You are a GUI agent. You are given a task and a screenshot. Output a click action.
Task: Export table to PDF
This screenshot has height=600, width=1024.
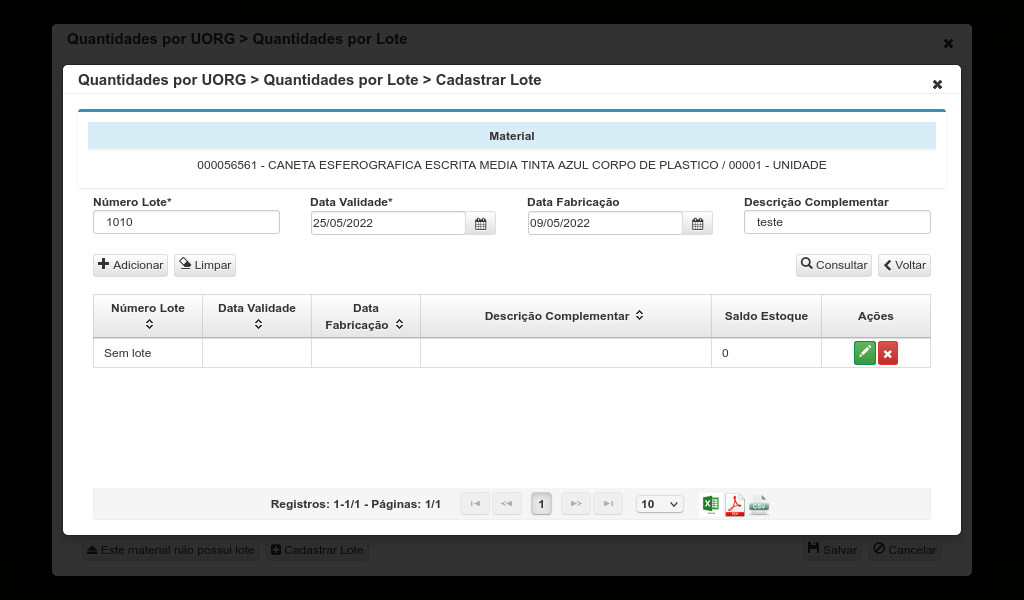point(735,504)
